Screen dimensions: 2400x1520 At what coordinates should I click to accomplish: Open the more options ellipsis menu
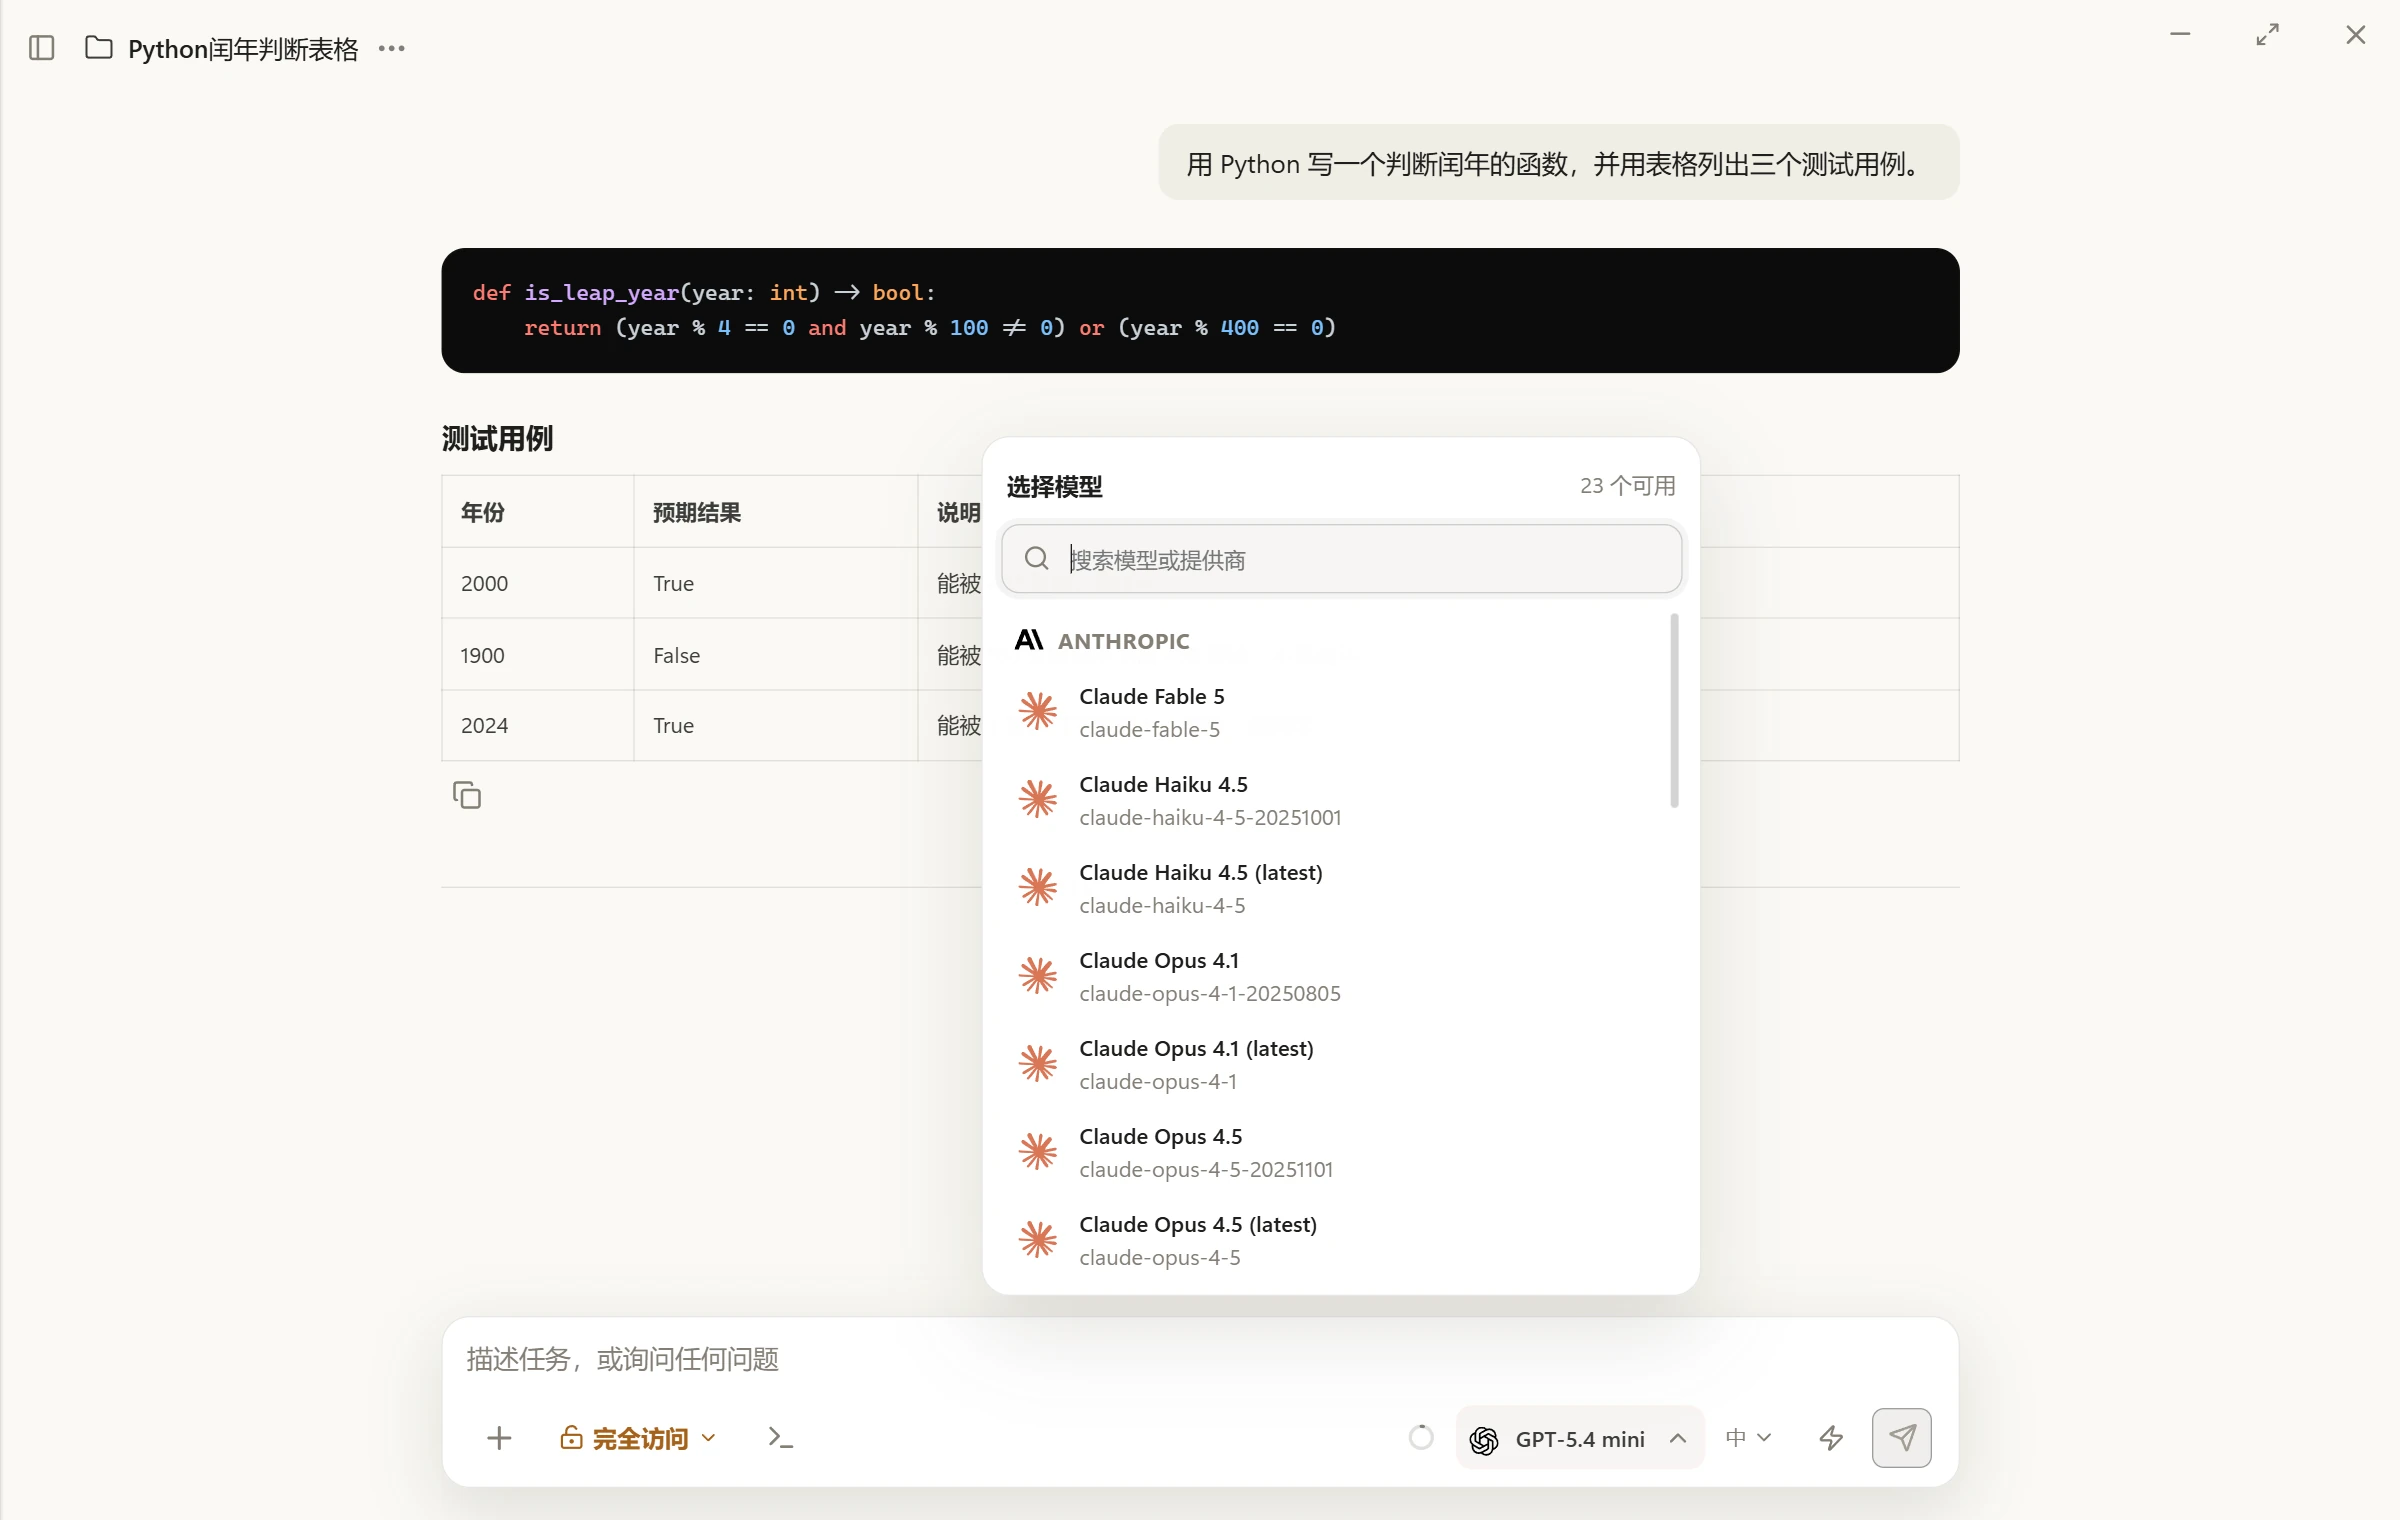(x=391, y=48)
